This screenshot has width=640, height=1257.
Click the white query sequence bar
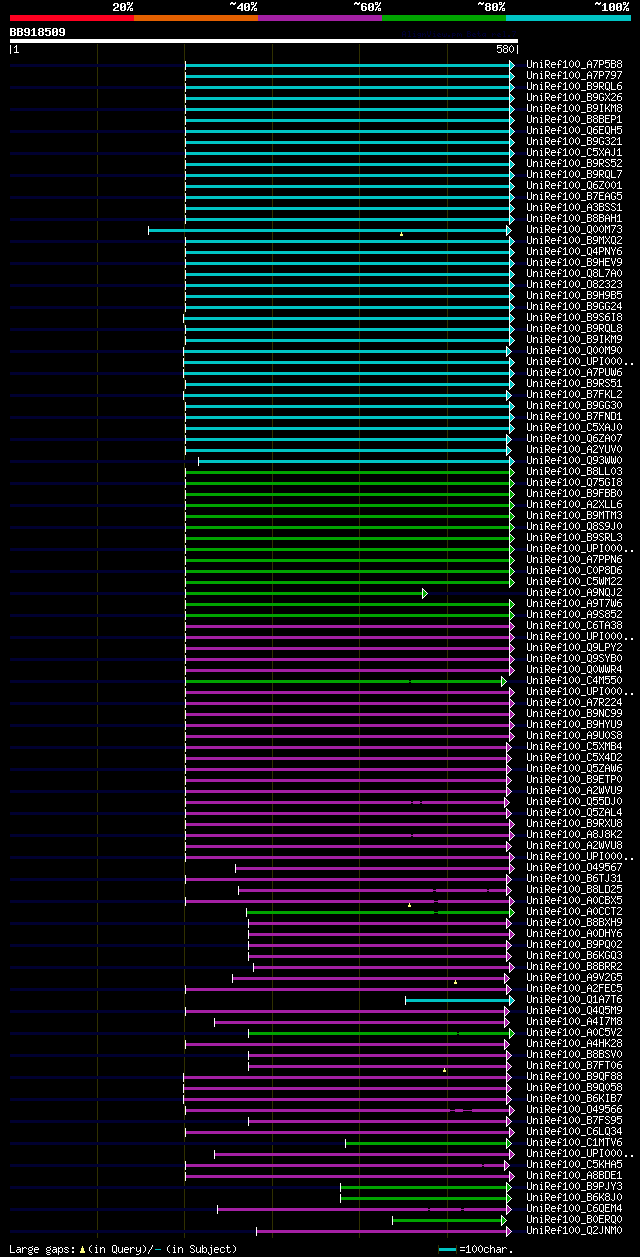264,41
